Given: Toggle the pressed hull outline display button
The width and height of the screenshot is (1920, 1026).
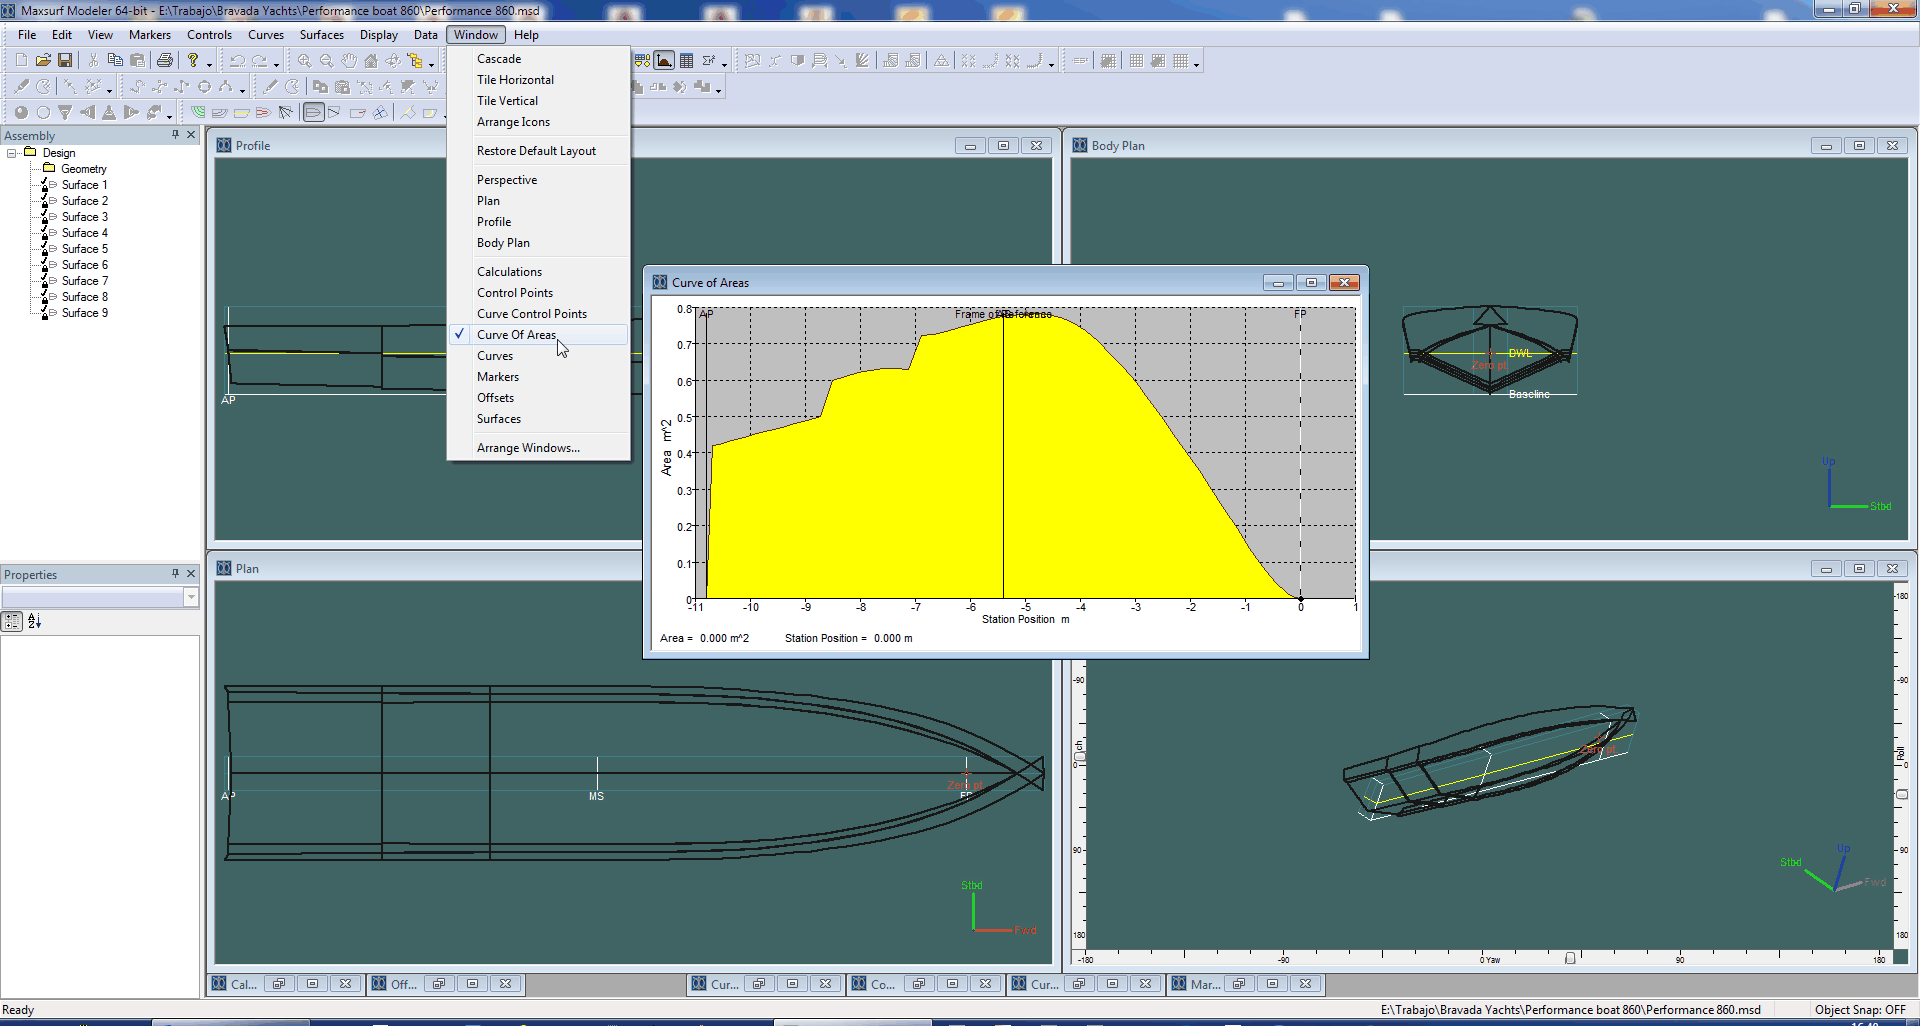Looking at the screenshot, I should (x=313, y=113).
